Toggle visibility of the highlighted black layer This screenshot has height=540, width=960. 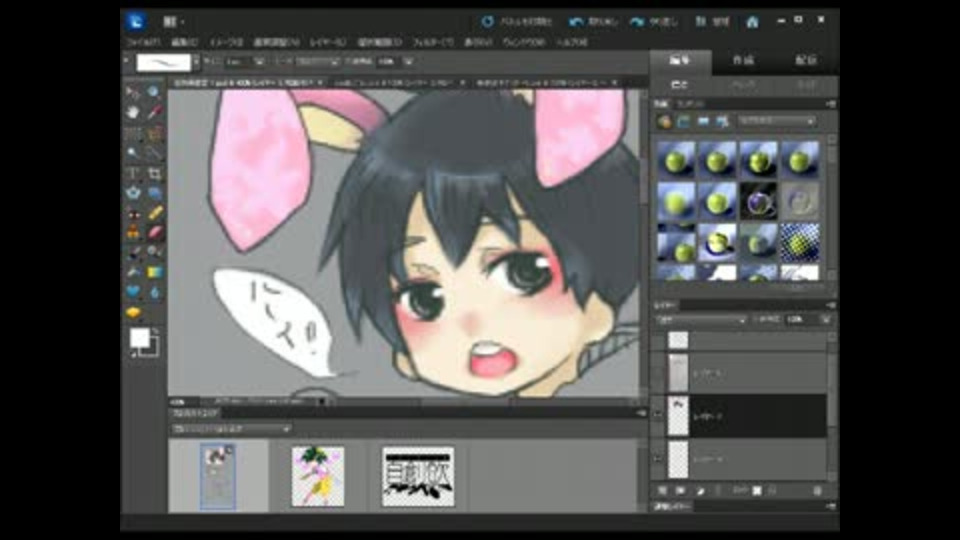[658, 415]
